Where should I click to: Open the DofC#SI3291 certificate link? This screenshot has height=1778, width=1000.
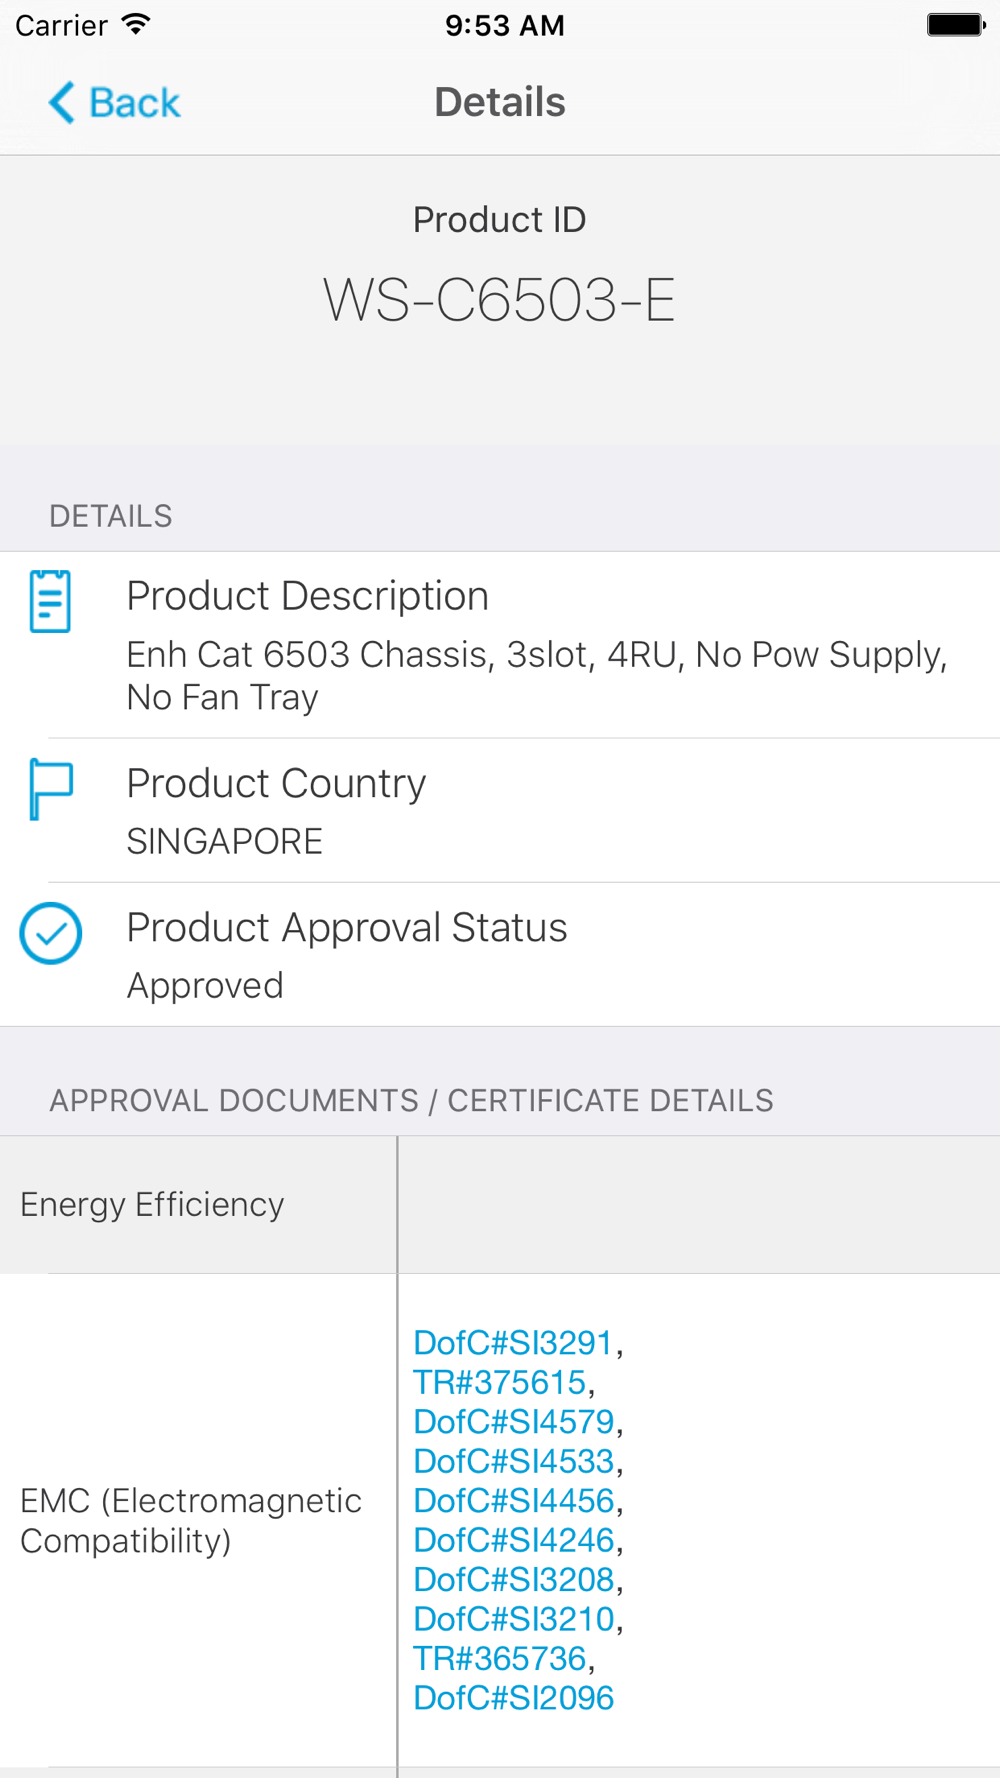tap(512, 1342)
